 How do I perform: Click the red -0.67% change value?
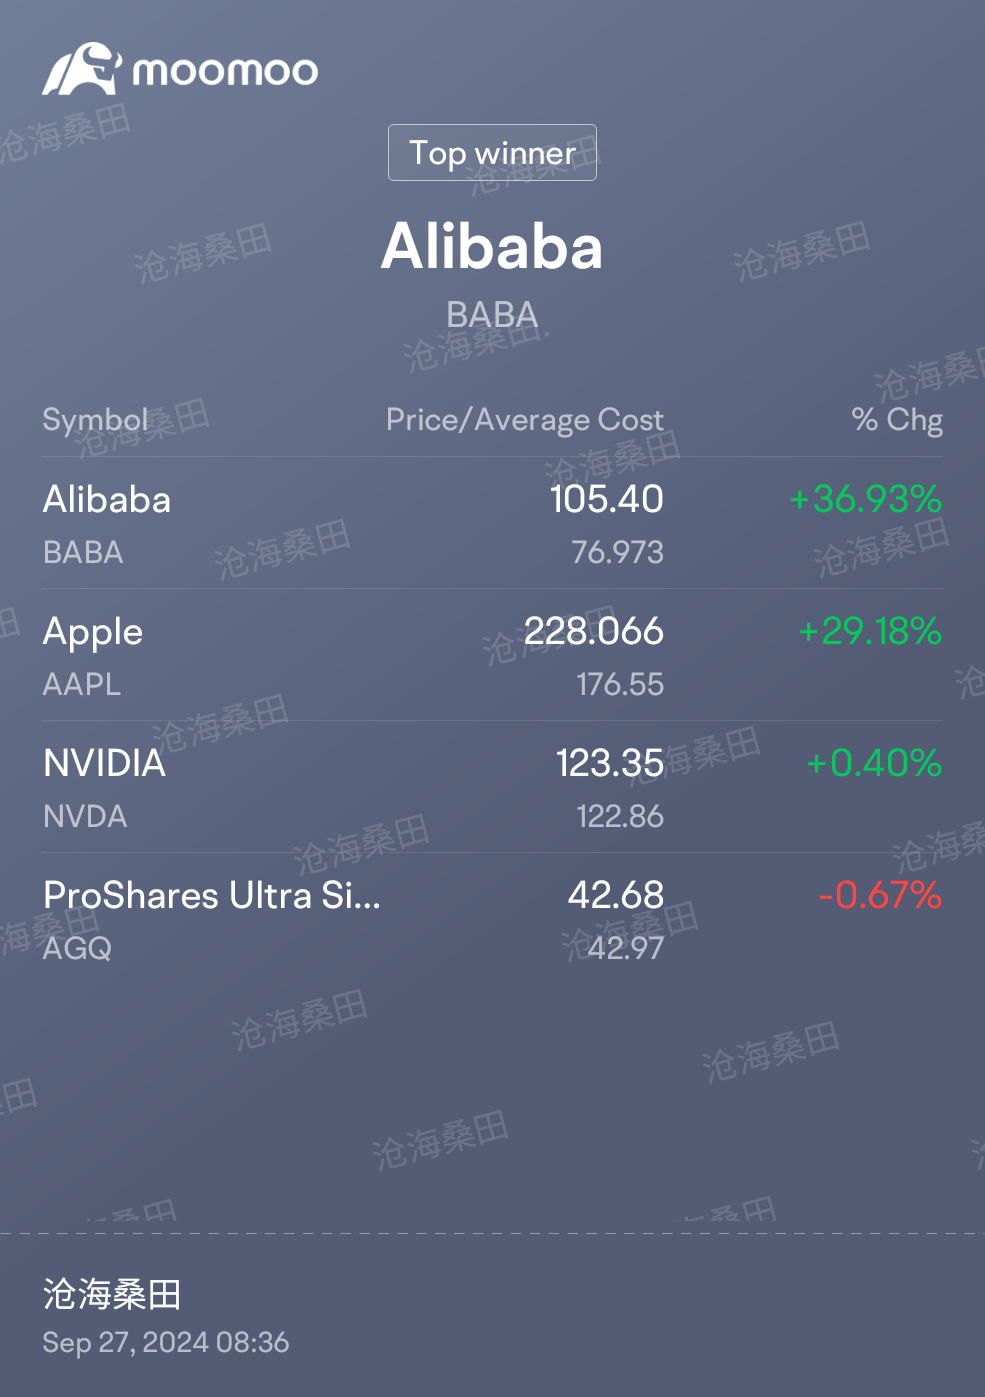coord(880,895)
